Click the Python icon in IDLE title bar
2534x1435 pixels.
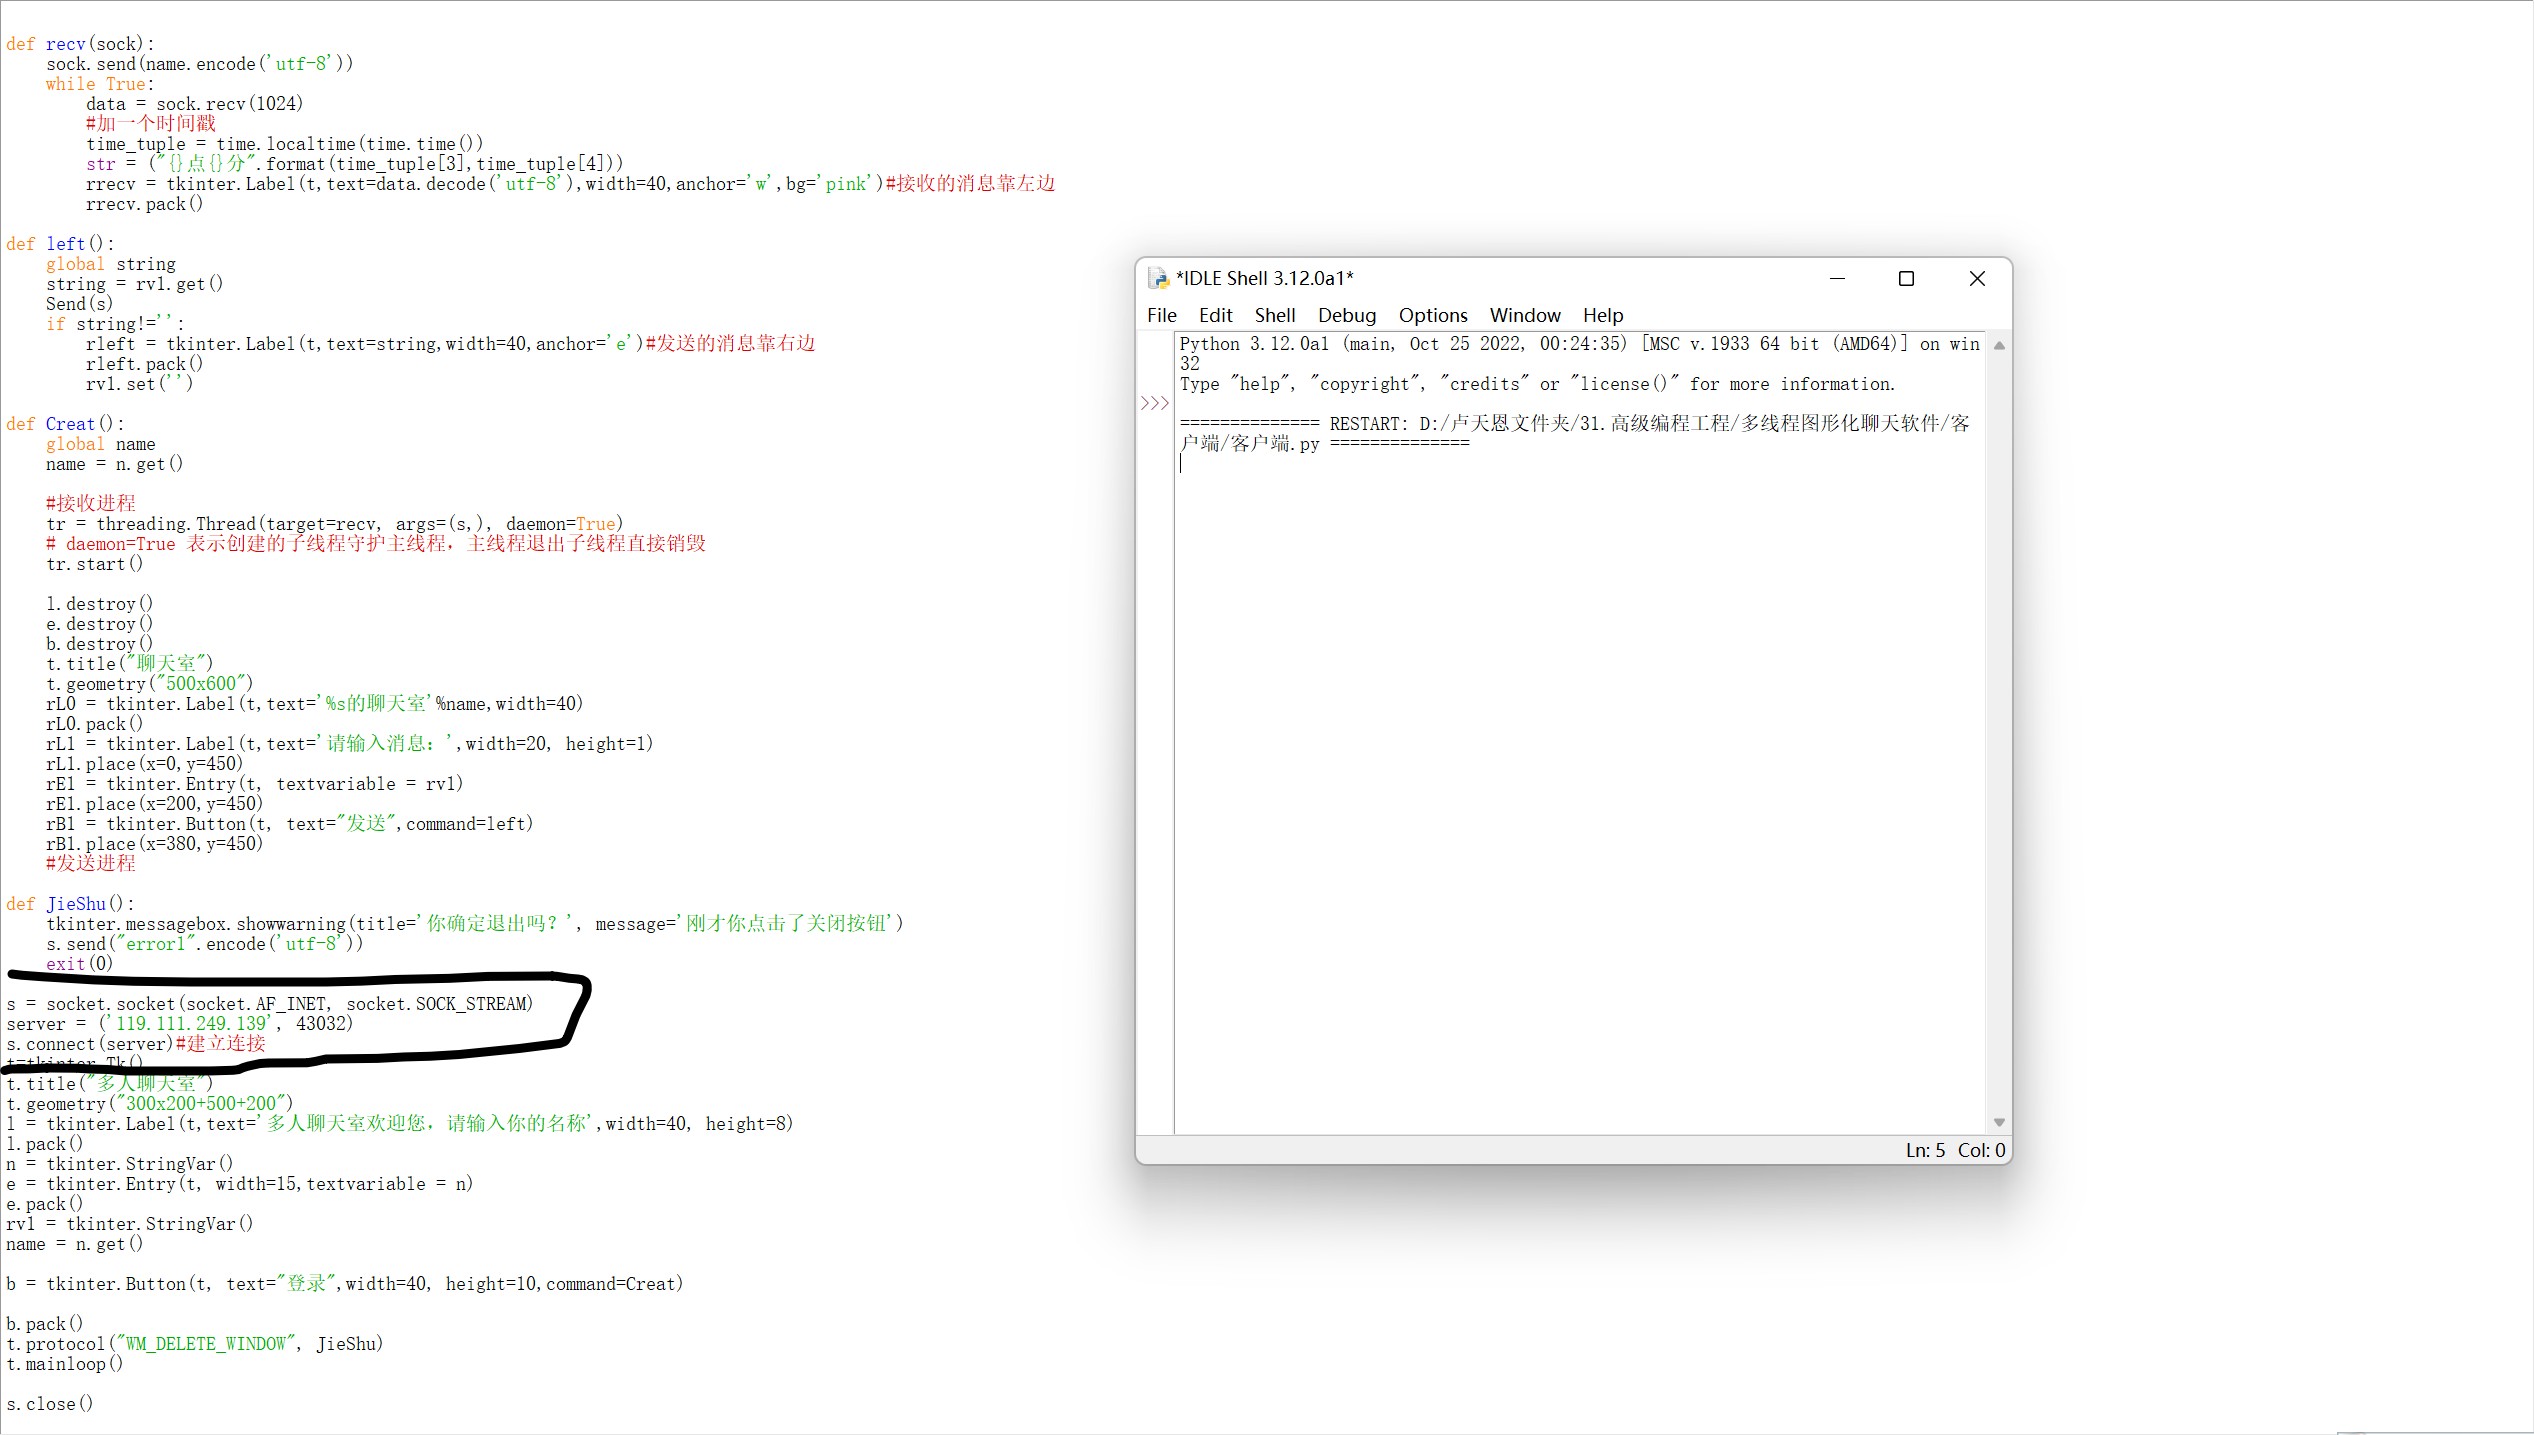pos(1158,278)
